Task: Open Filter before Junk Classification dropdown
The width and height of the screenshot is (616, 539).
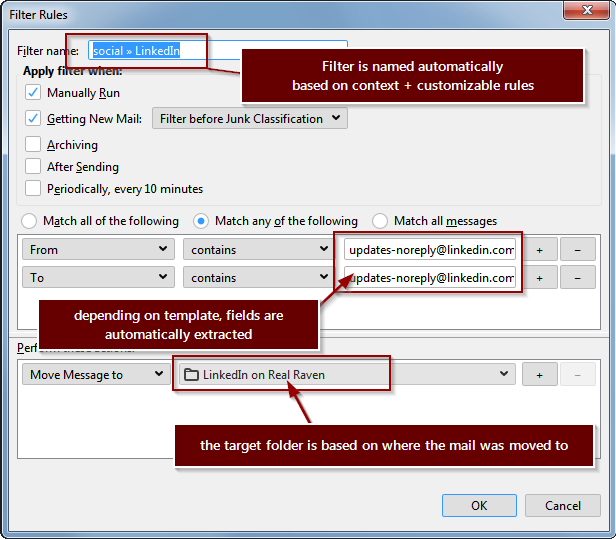Action: 250,118
